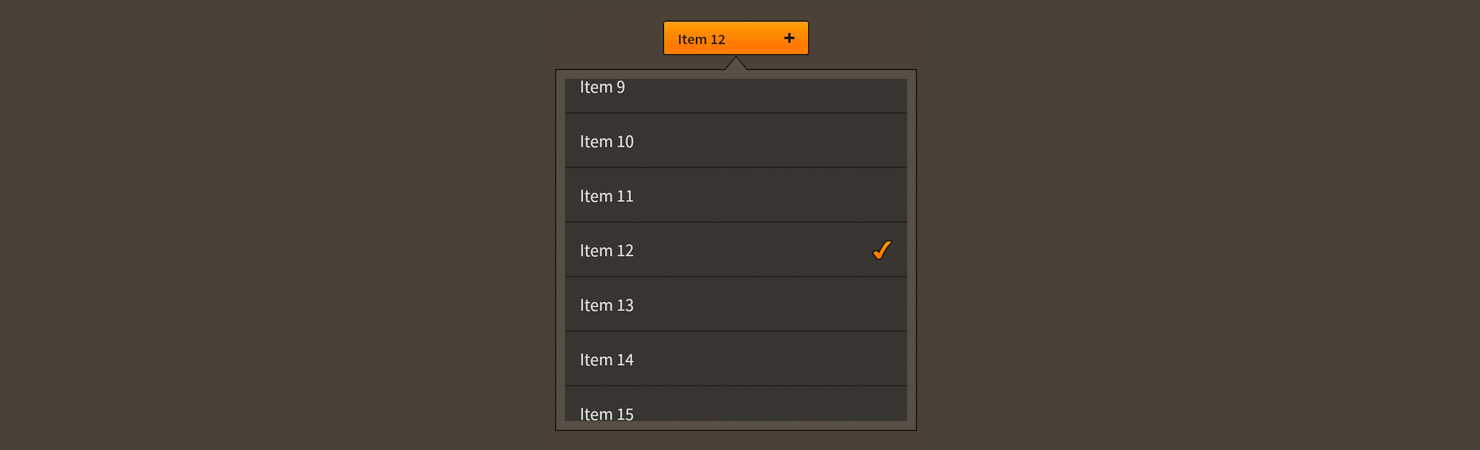Click the dropdown popup's bottom border frame
1480x450 pixels.
click(x=736, y=426)
